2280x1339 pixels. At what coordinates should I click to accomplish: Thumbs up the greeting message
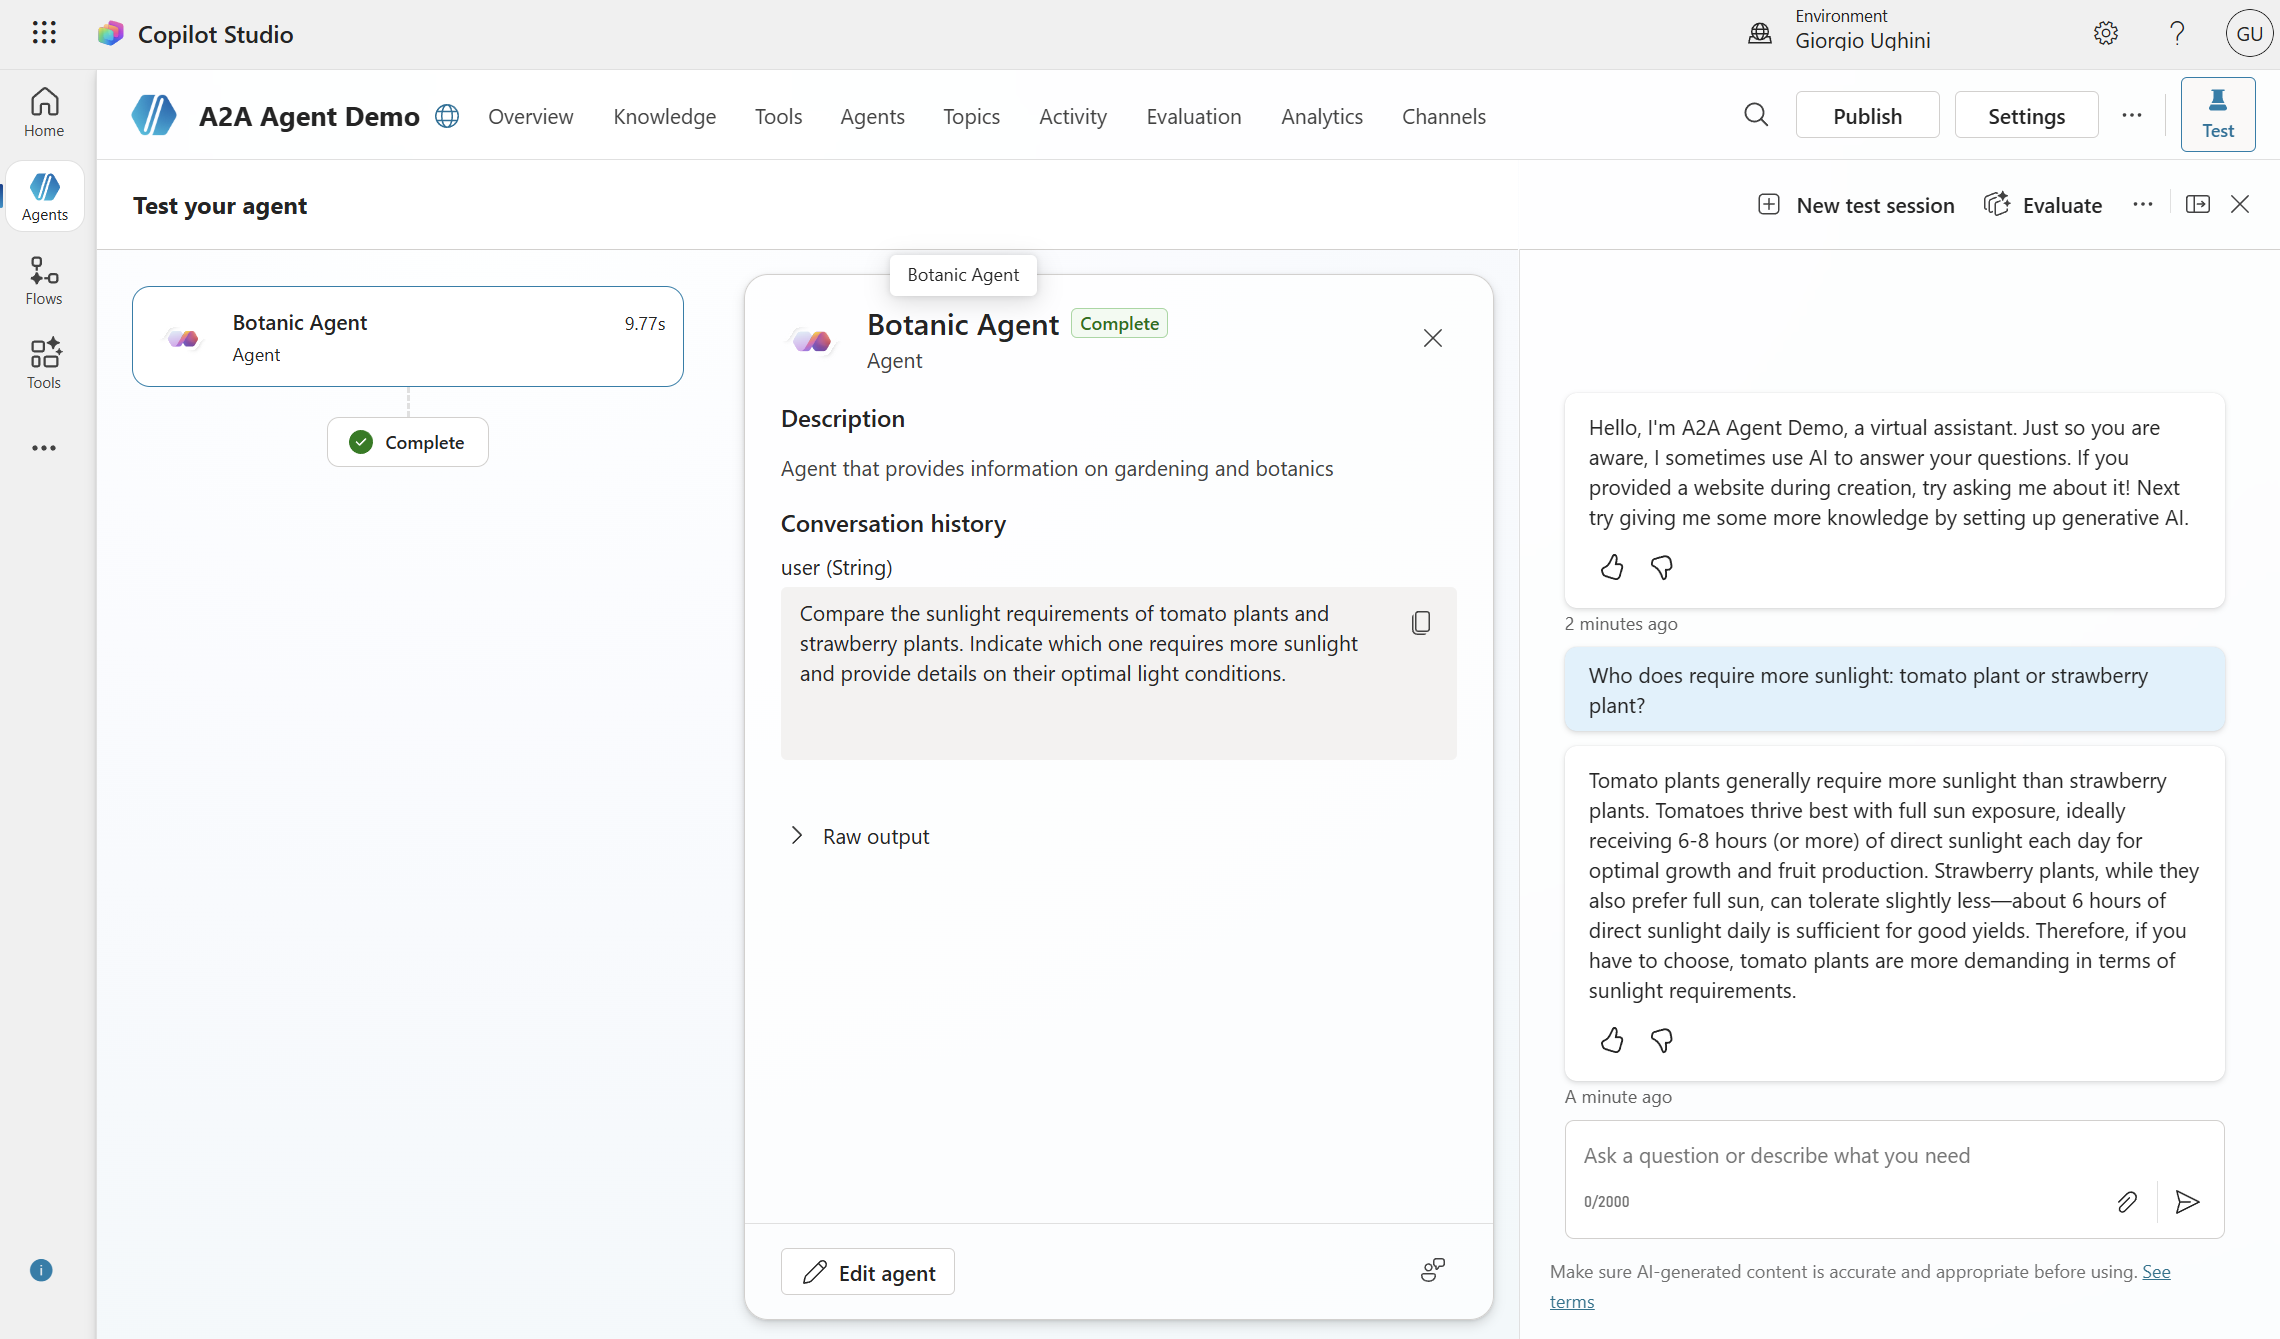(1612, 568)
